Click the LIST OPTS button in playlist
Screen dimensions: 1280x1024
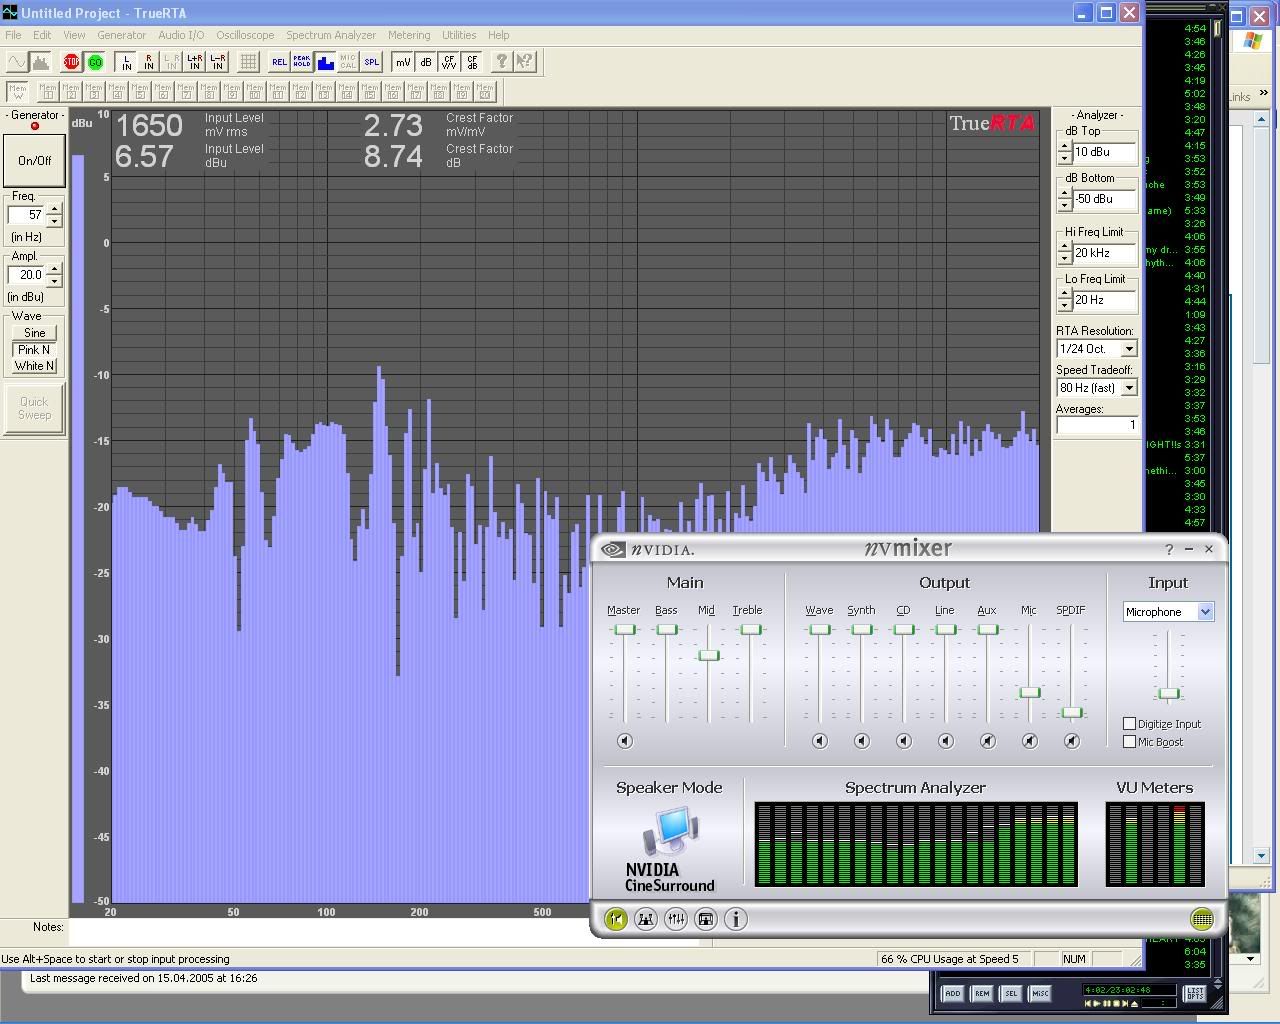(x=1195, y=993)
